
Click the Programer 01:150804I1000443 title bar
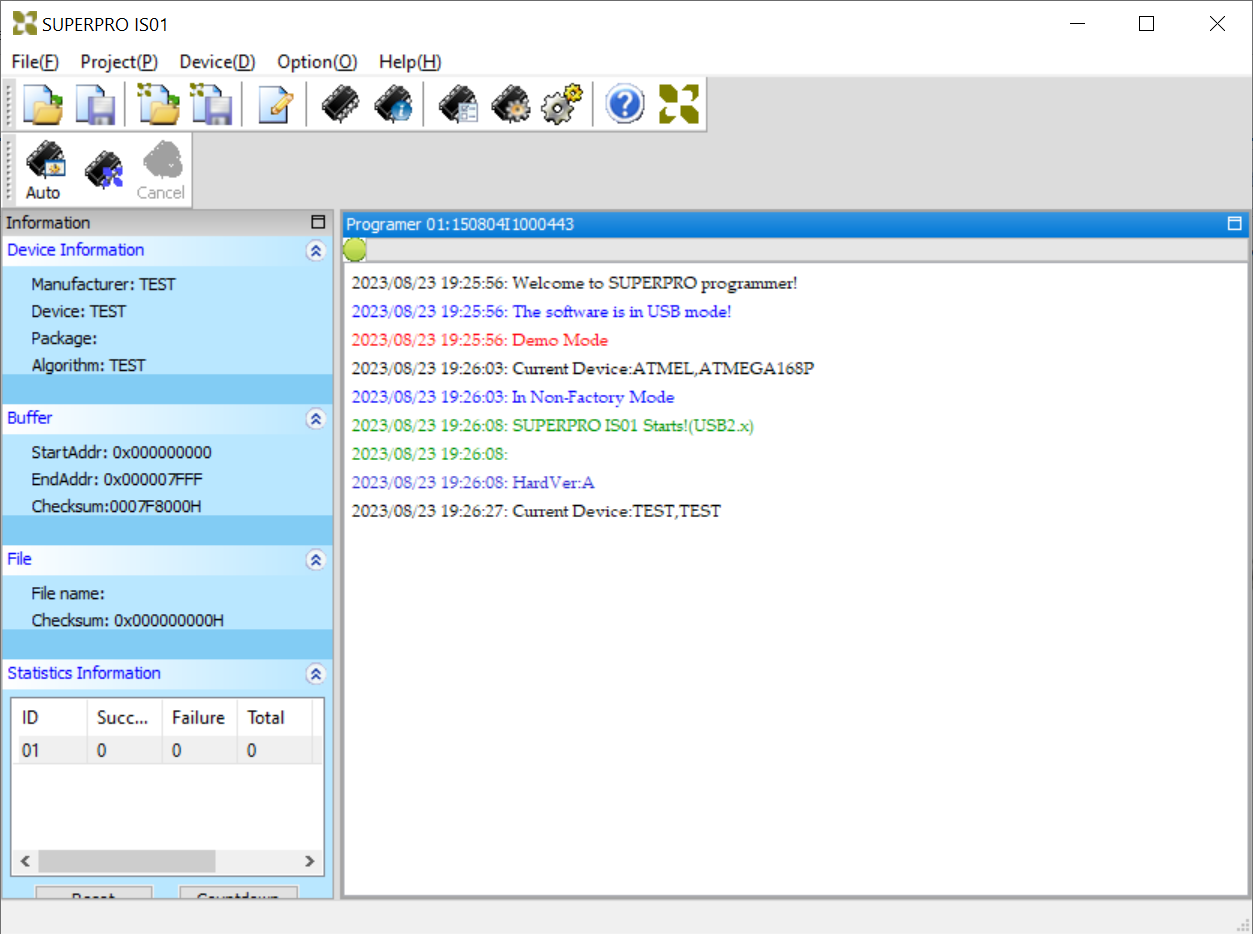795,224
